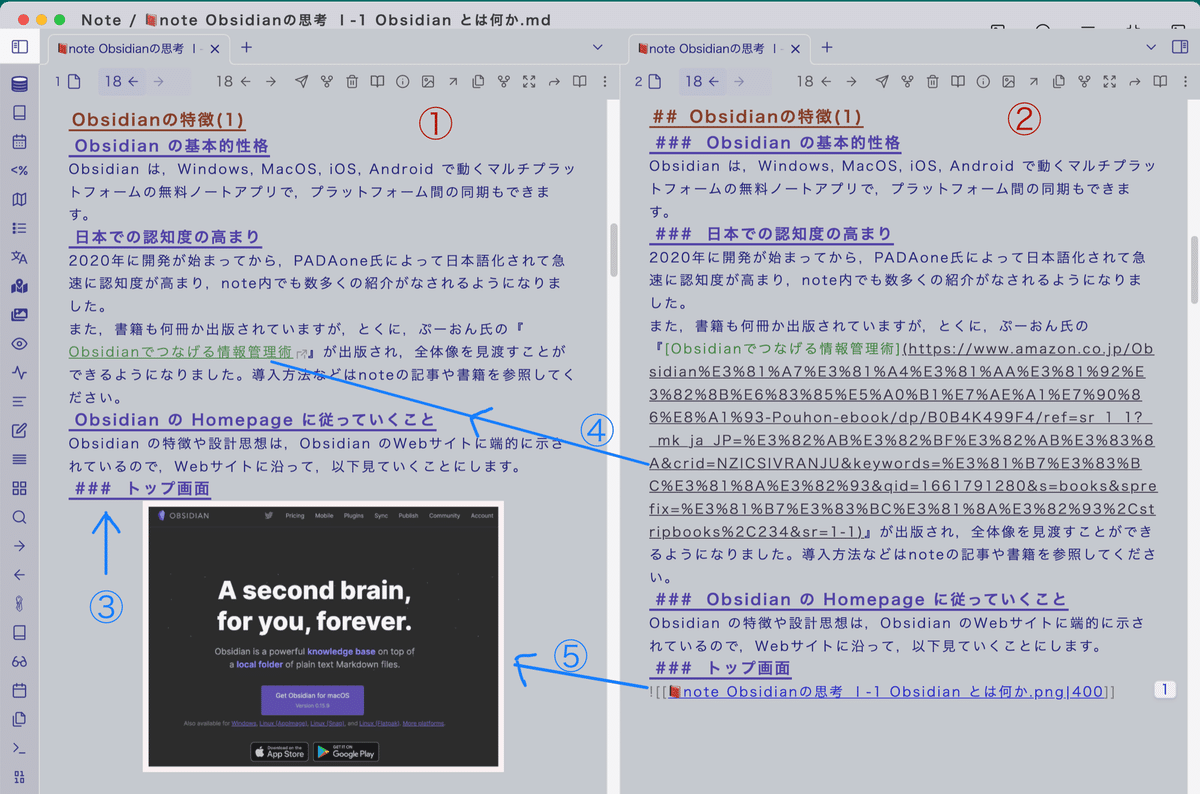Close the note tab in left pane
This screenshot has width=1200, height=794.
[216, 48]
